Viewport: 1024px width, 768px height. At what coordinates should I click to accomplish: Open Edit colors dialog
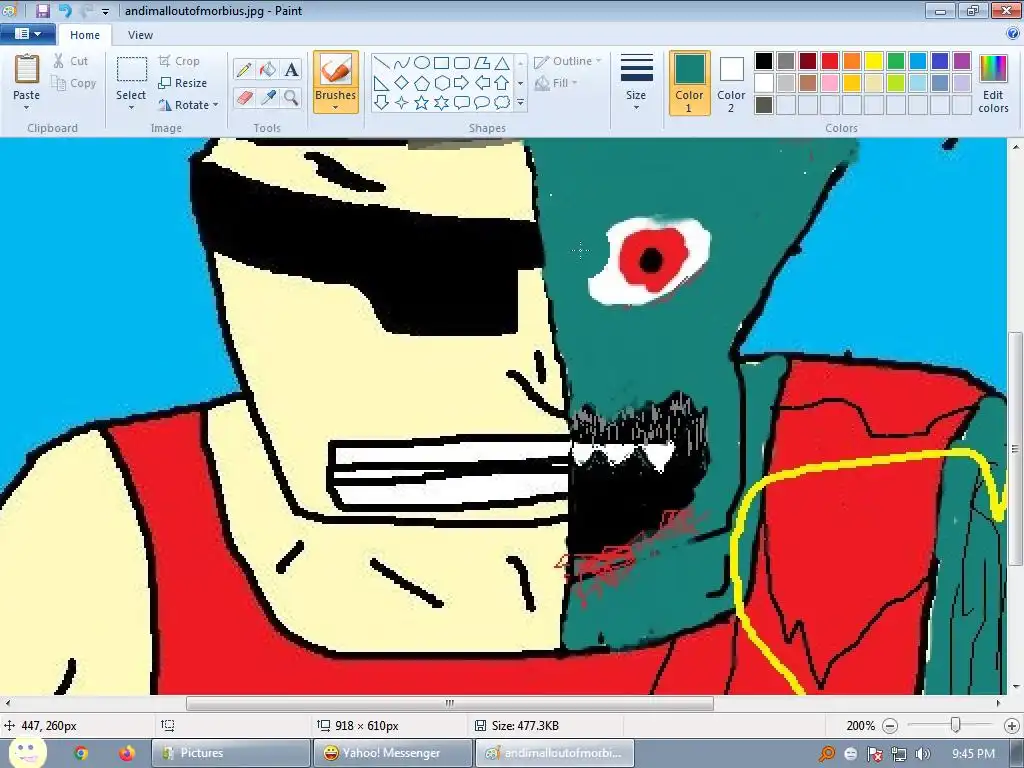pyautogui.click(x=993, y=84)
